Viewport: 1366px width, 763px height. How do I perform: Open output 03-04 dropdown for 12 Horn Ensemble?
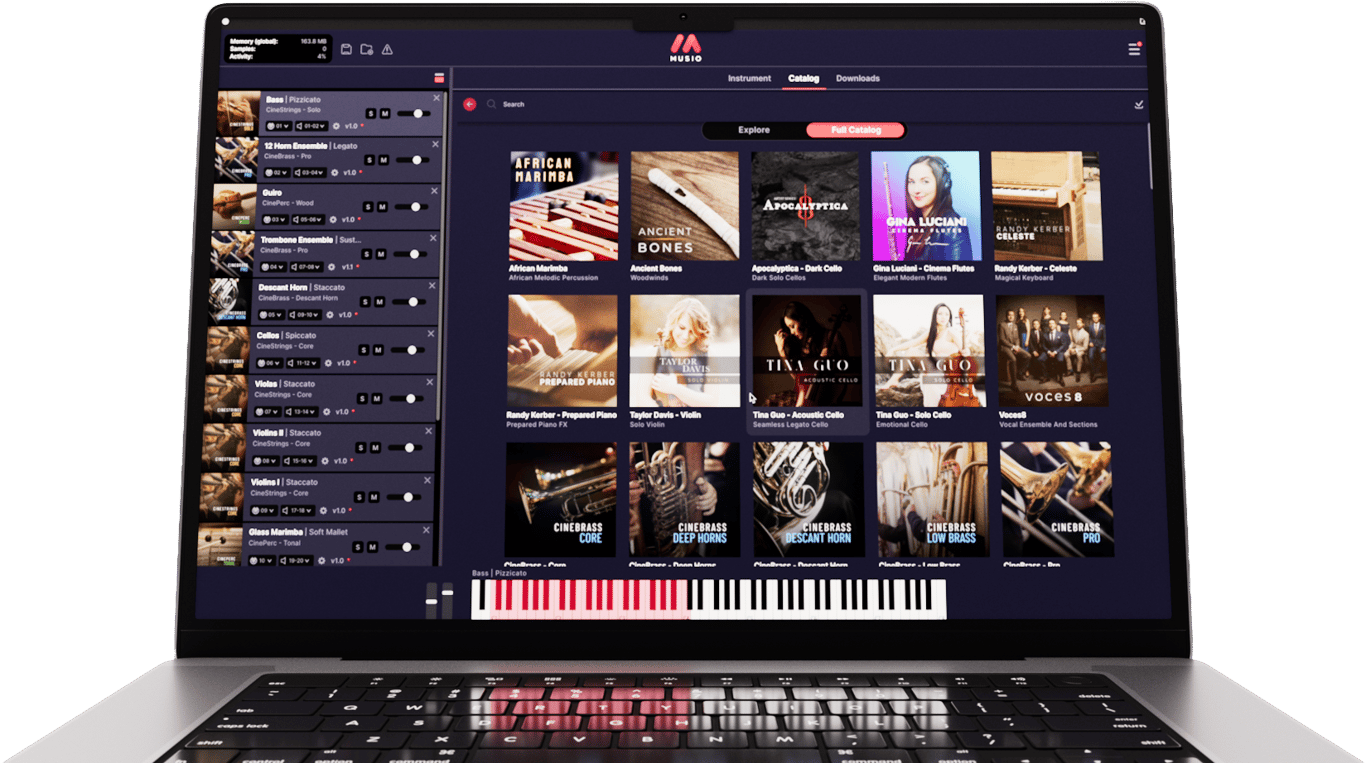[308, 172]
